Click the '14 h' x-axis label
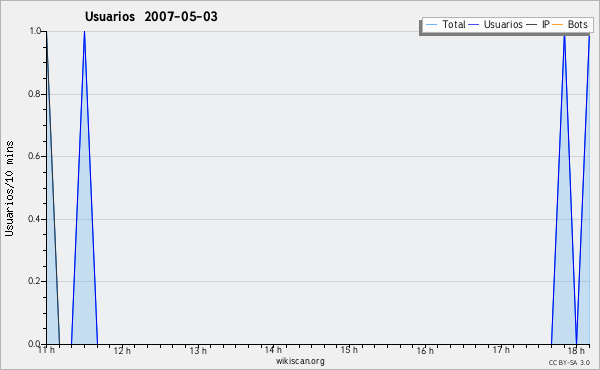Screen dimensions: 600x370 point(273,350)
